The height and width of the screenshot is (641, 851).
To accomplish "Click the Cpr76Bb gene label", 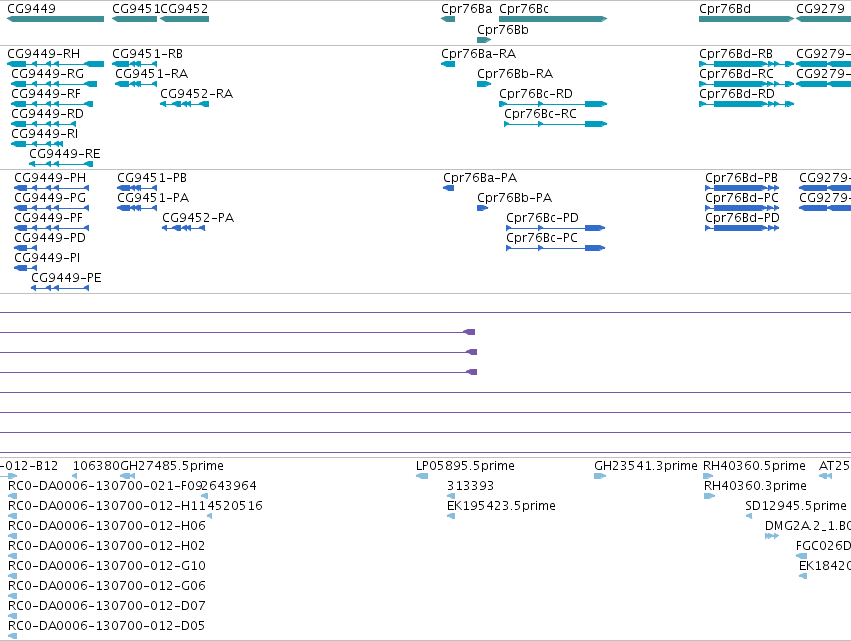I will tap(503, 30).
